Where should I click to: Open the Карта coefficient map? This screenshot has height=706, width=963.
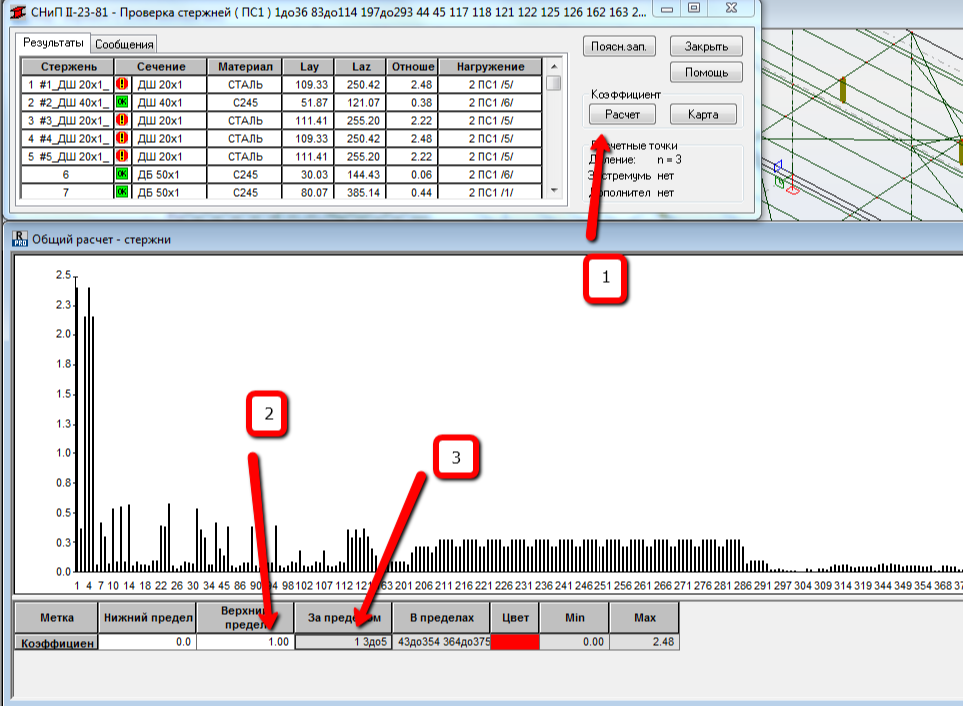pyautogui.click(x=703, y=115)
